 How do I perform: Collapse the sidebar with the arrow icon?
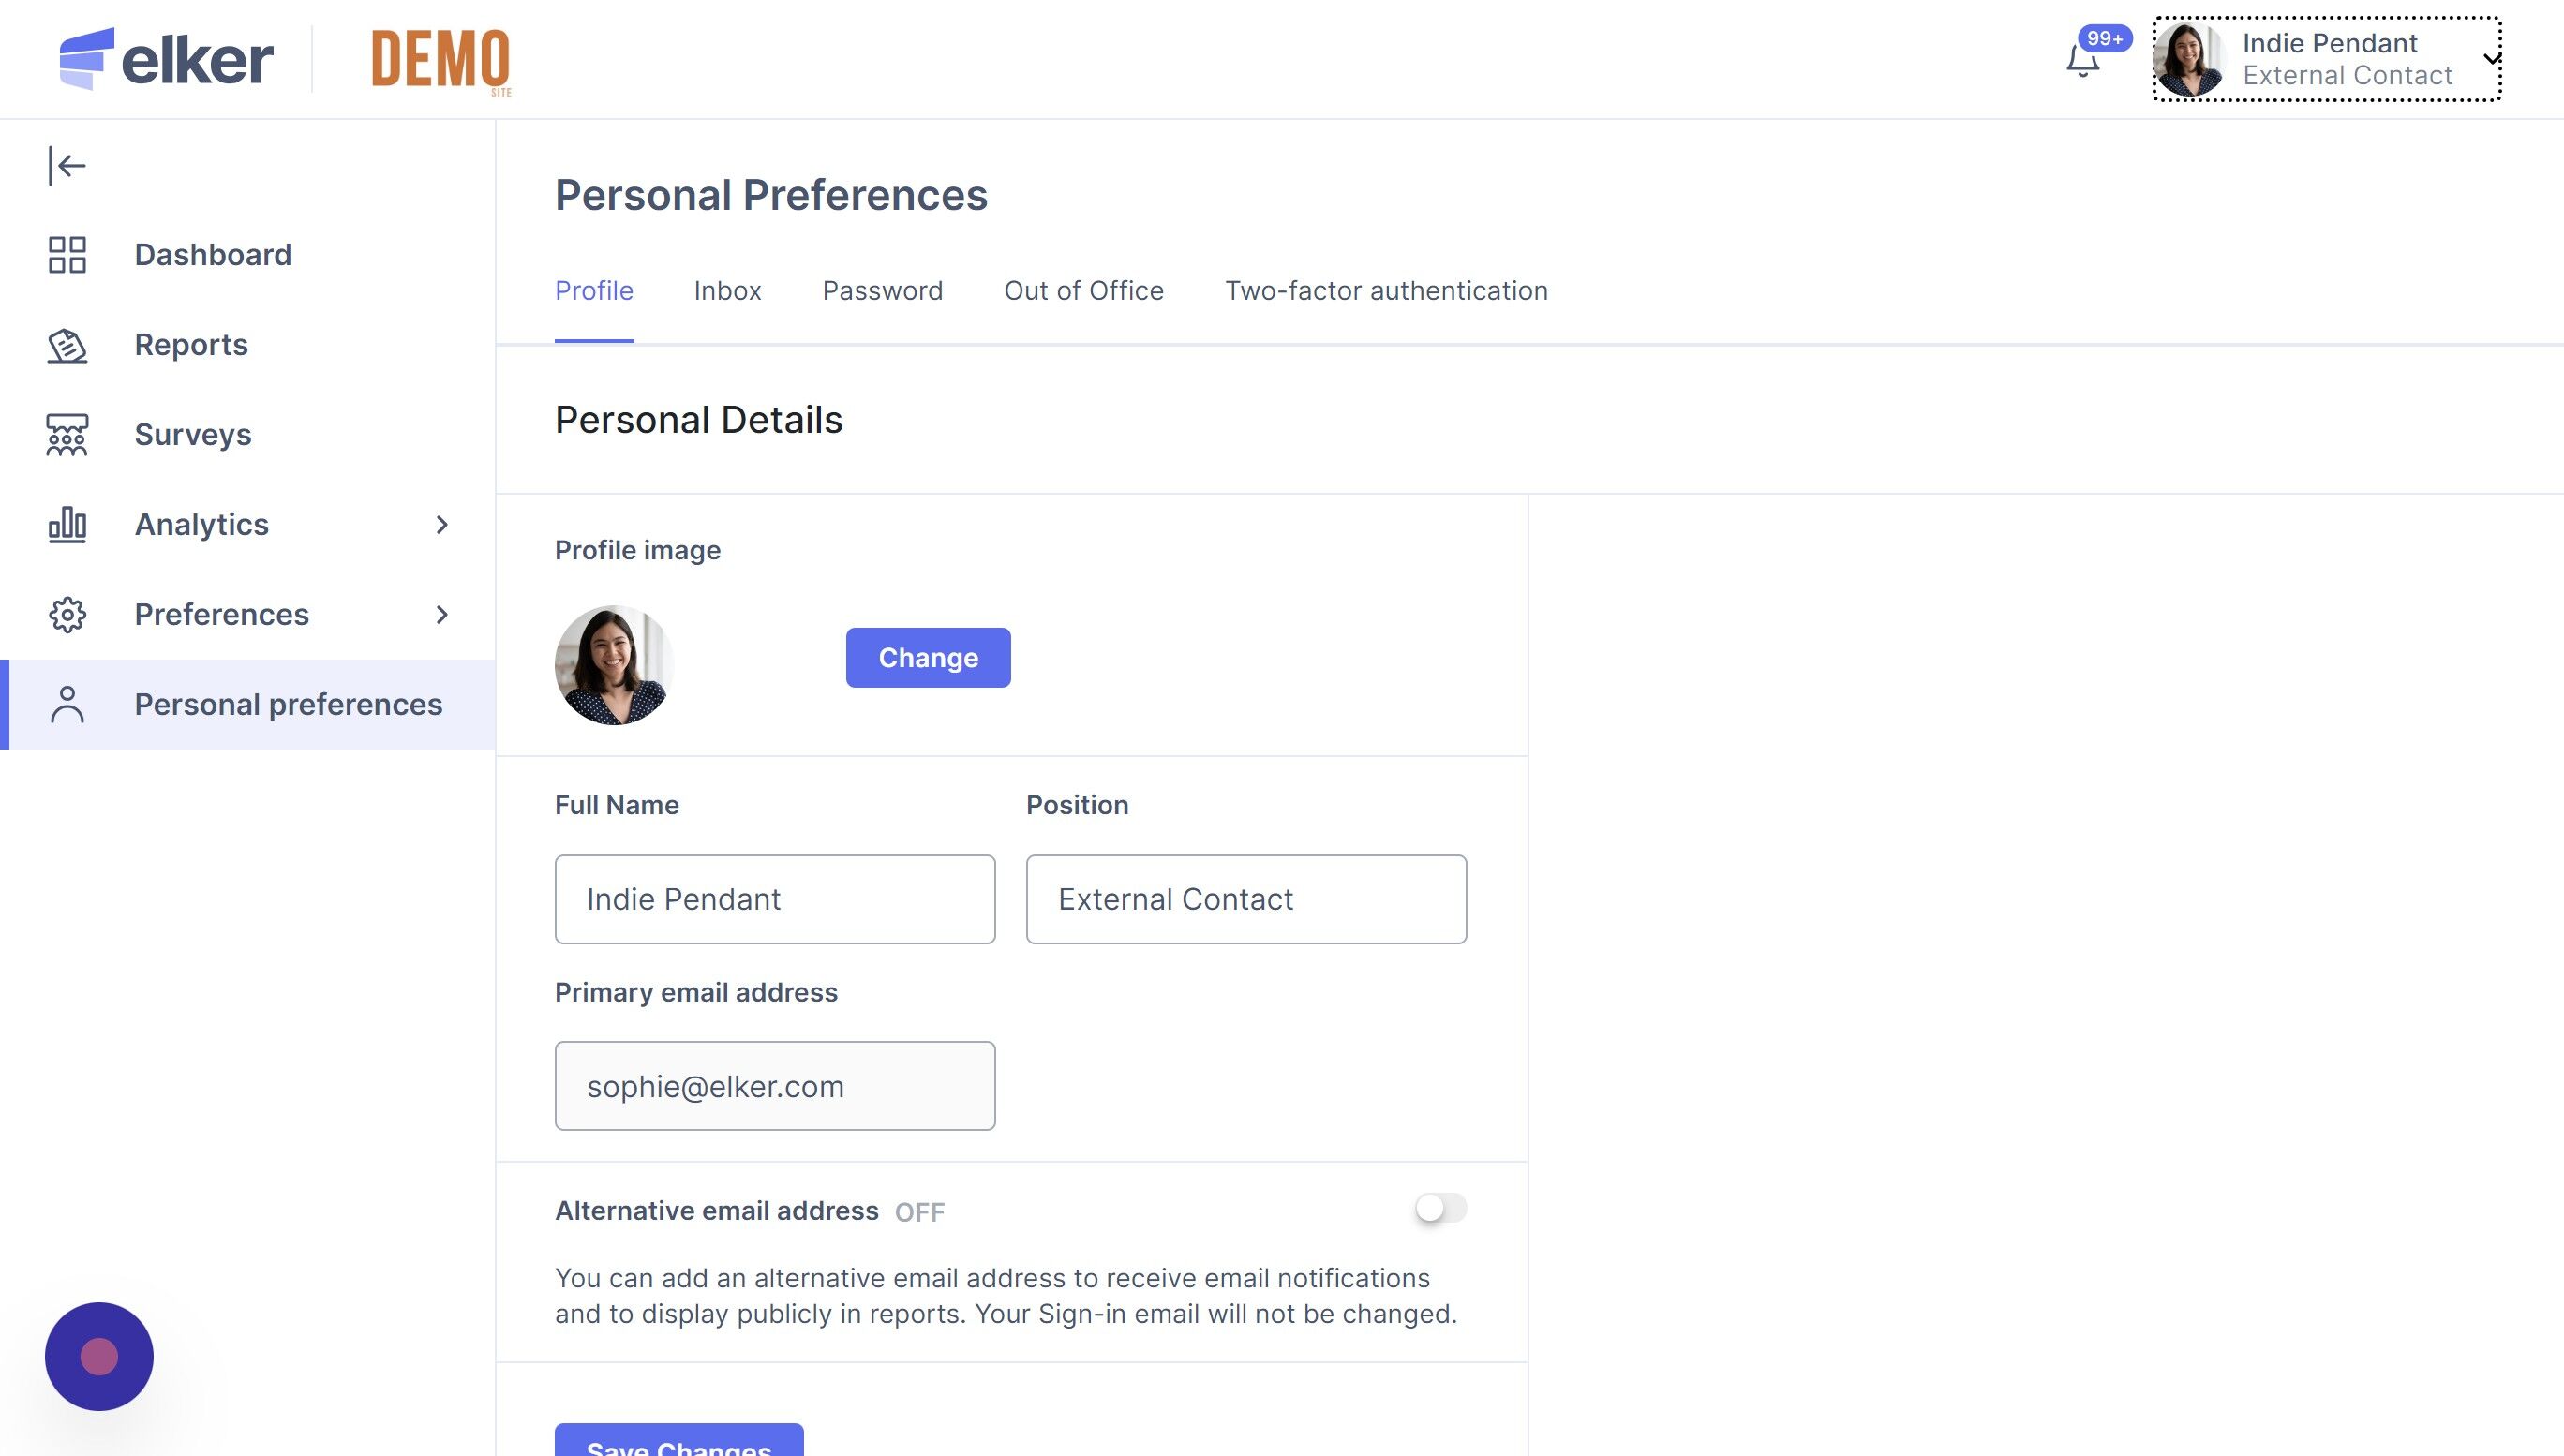pos(67,165)
